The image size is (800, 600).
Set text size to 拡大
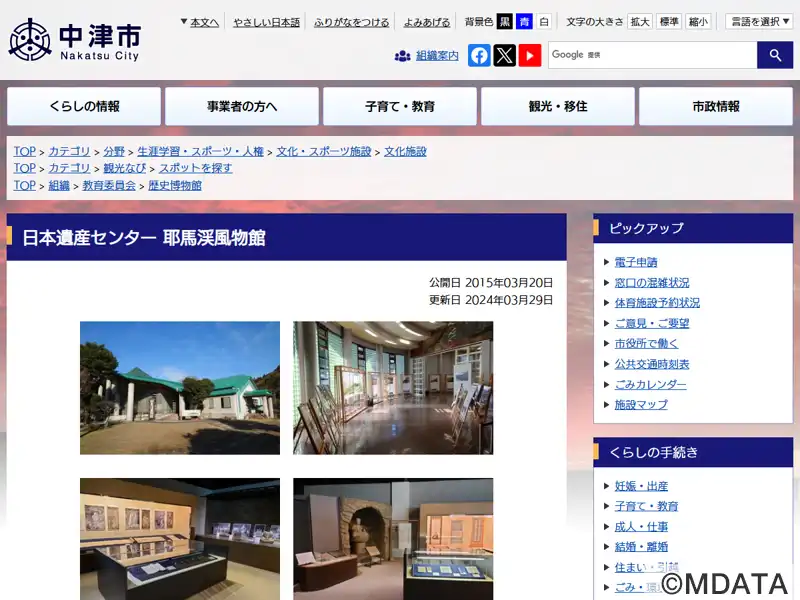point(640,21)
